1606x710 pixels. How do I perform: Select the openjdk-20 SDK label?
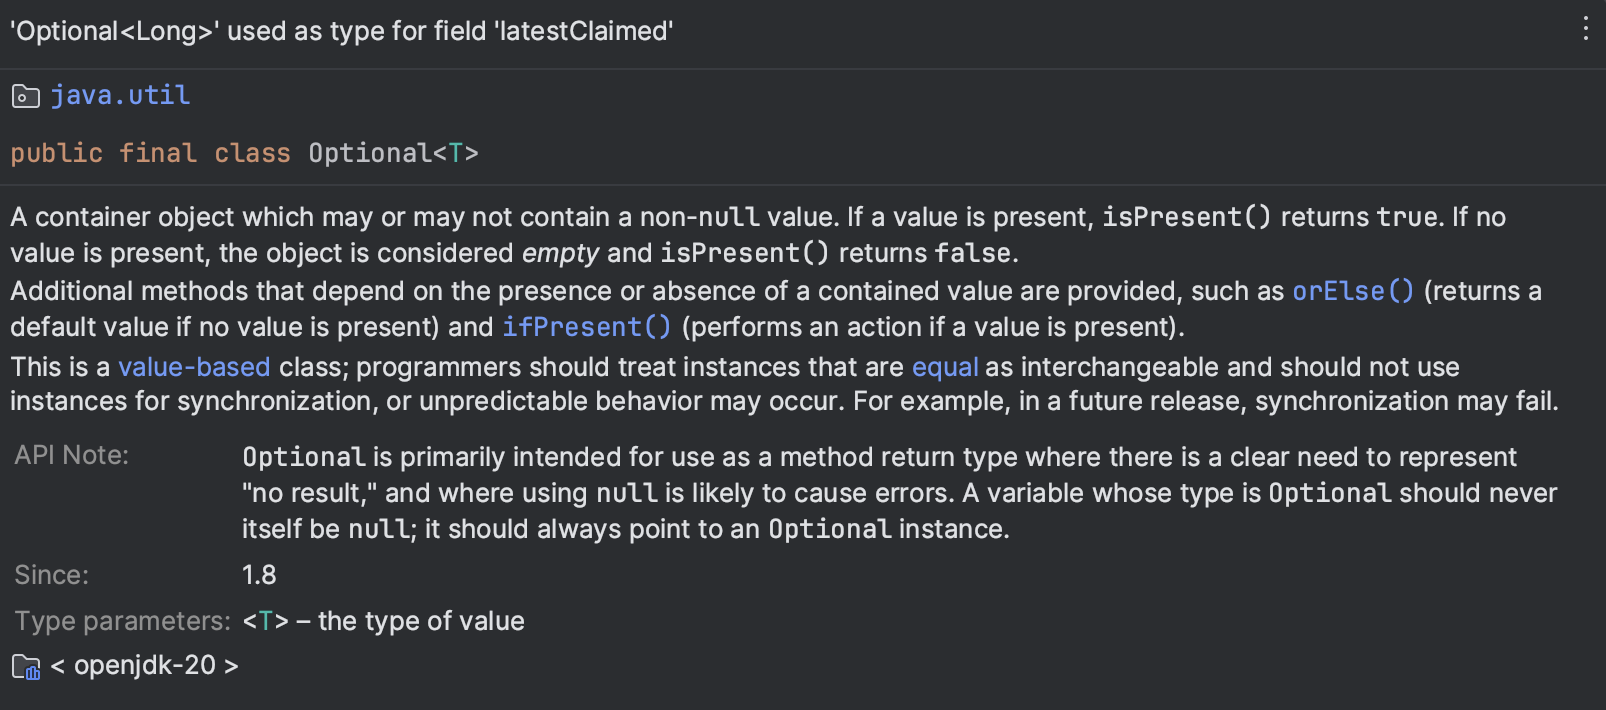(147, 665)
